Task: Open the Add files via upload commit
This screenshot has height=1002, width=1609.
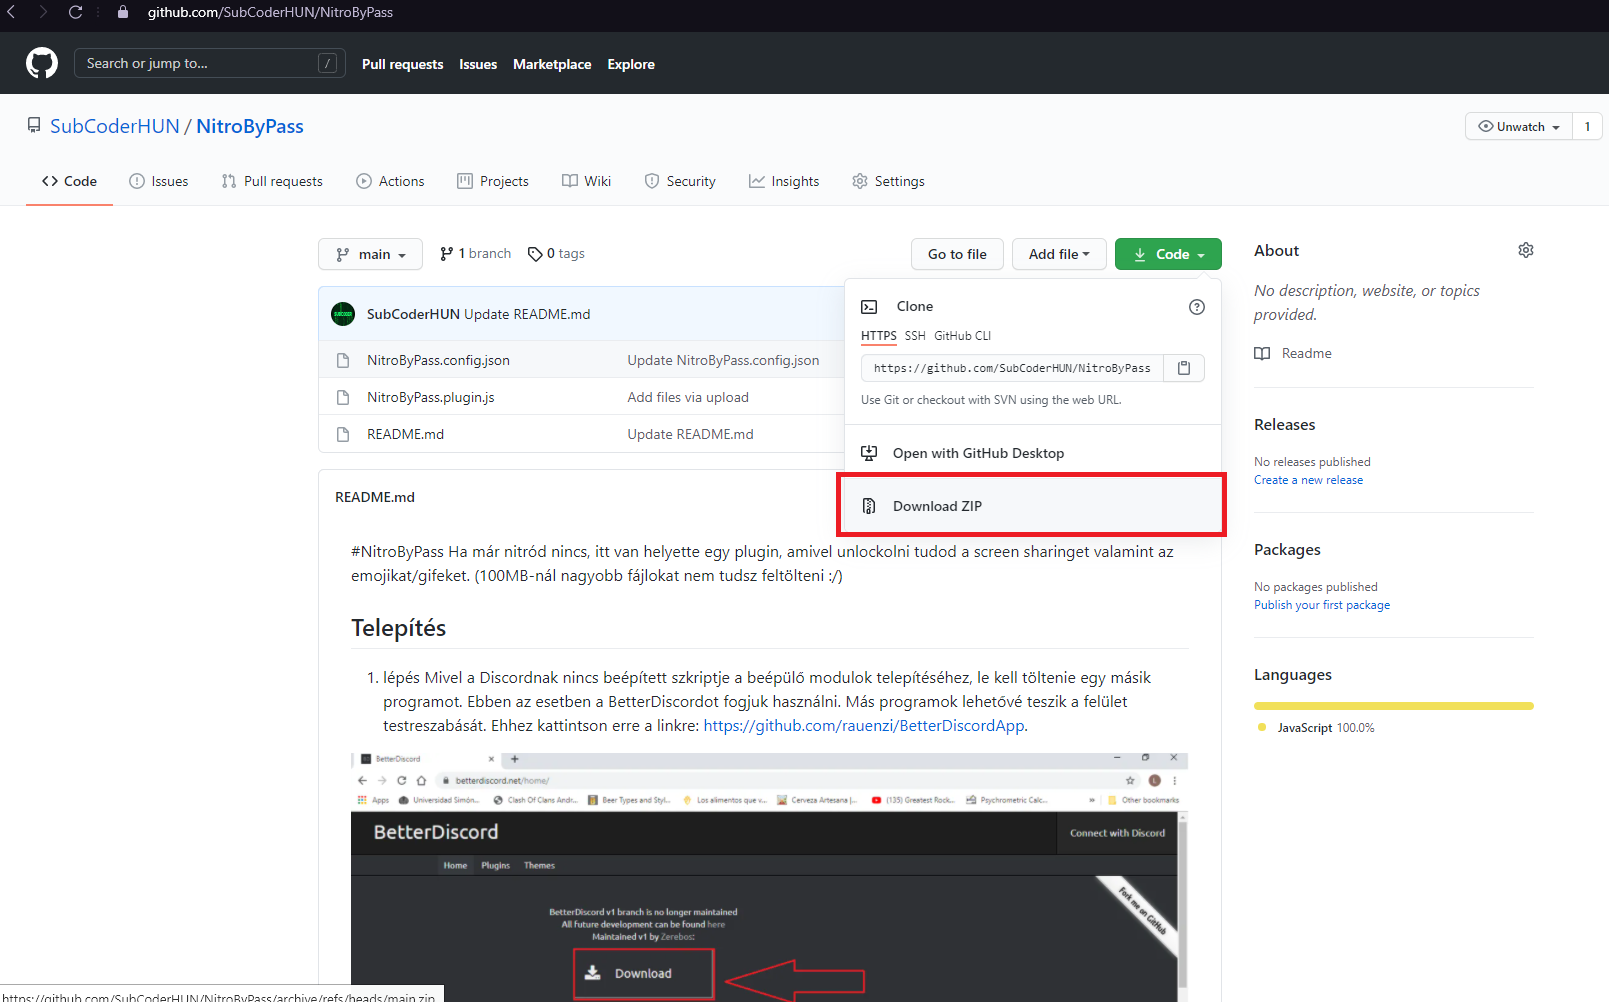Action: 688,397
